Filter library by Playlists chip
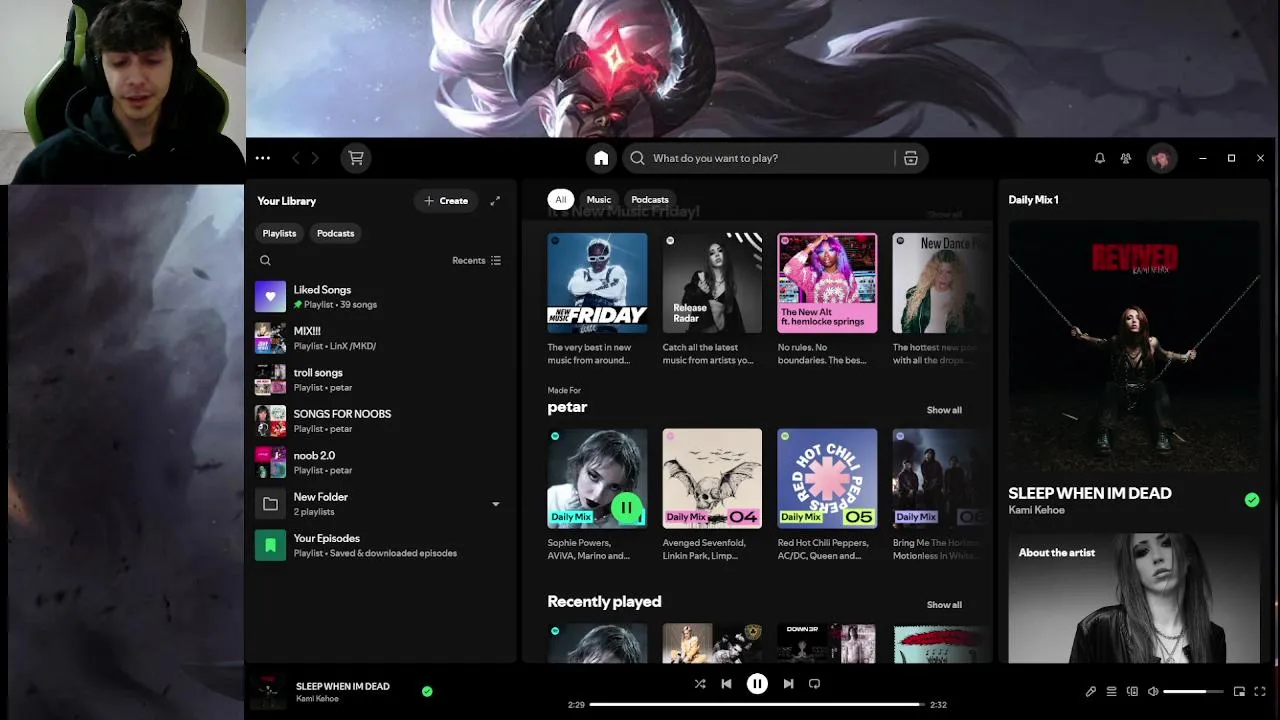This screenshot has height=720, width=1280. (279, 233)
